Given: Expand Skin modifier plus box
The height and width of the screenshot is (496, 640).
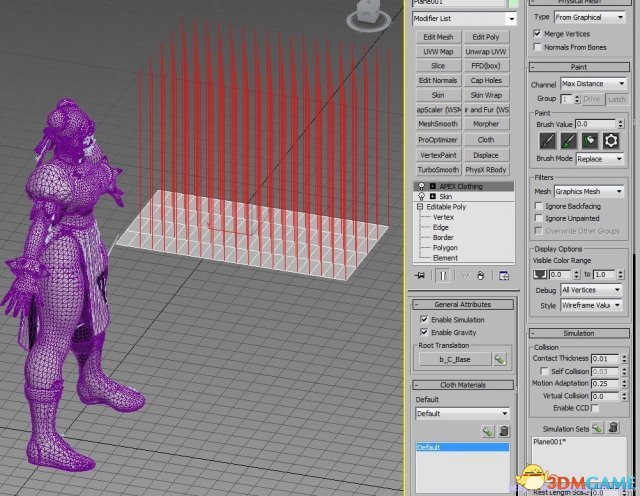Looking at the screenshot, I should pyautogui.click(x=433, y=196).
